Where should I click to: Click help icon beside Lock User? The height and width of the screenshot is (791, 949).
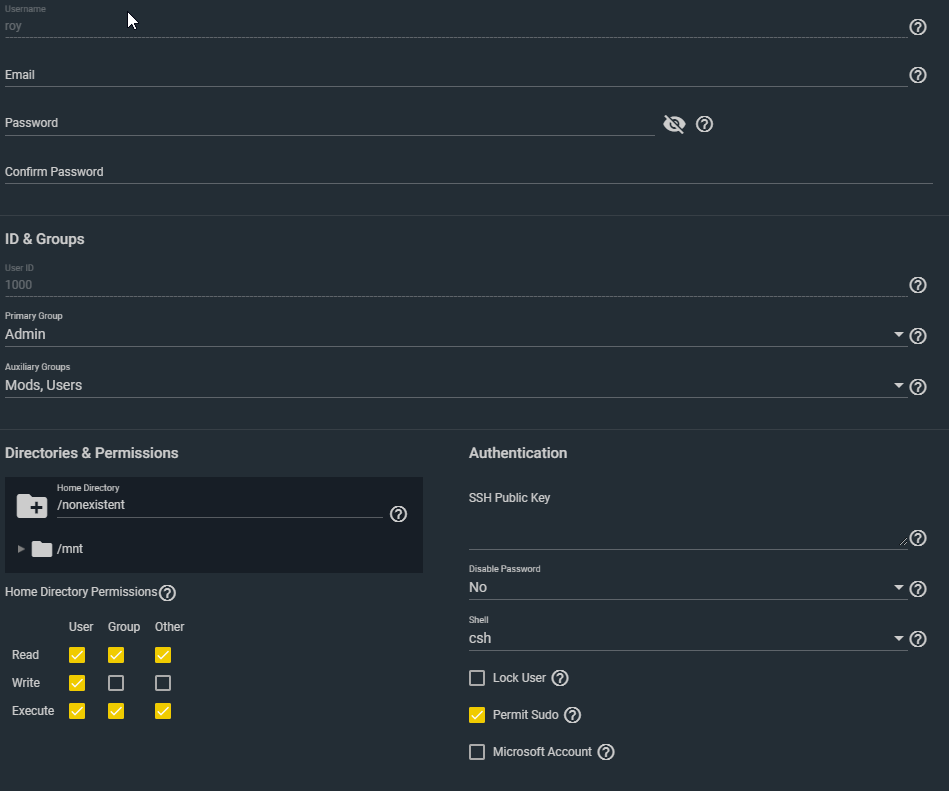560,678
